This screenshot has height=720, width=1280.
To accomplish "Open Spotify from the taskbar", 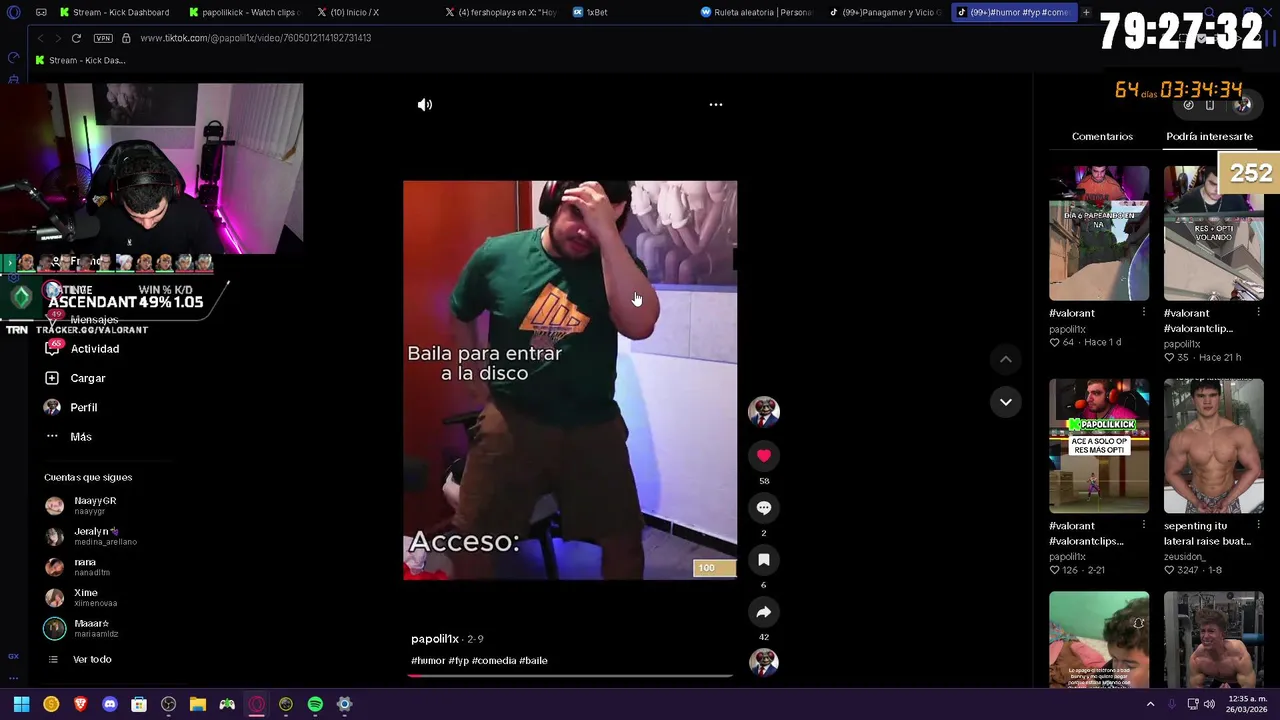I will pos(315,704).
